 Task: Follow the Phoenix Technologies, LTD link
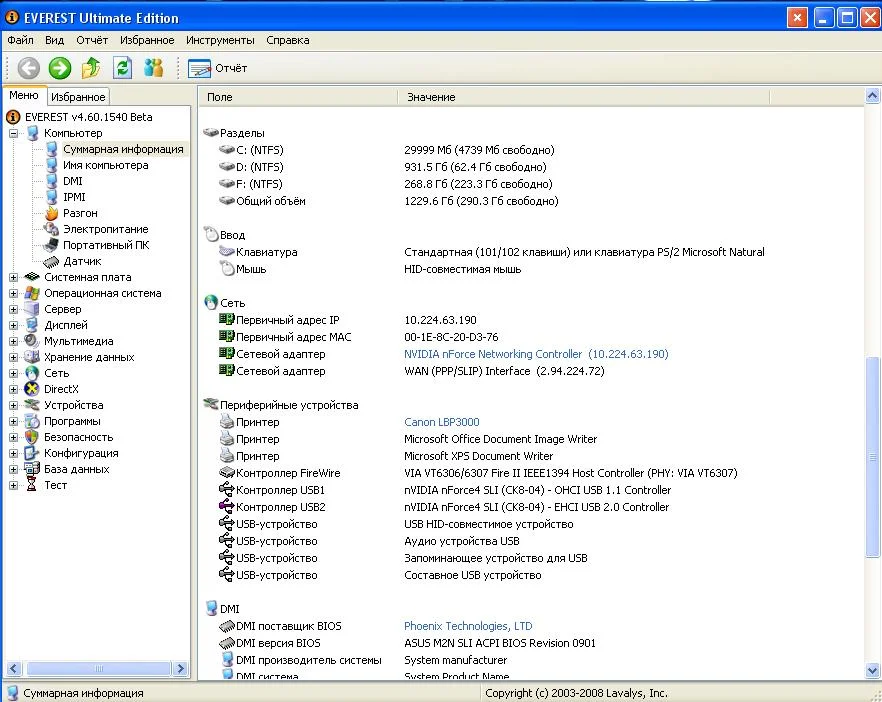click(x=468, y=626)
